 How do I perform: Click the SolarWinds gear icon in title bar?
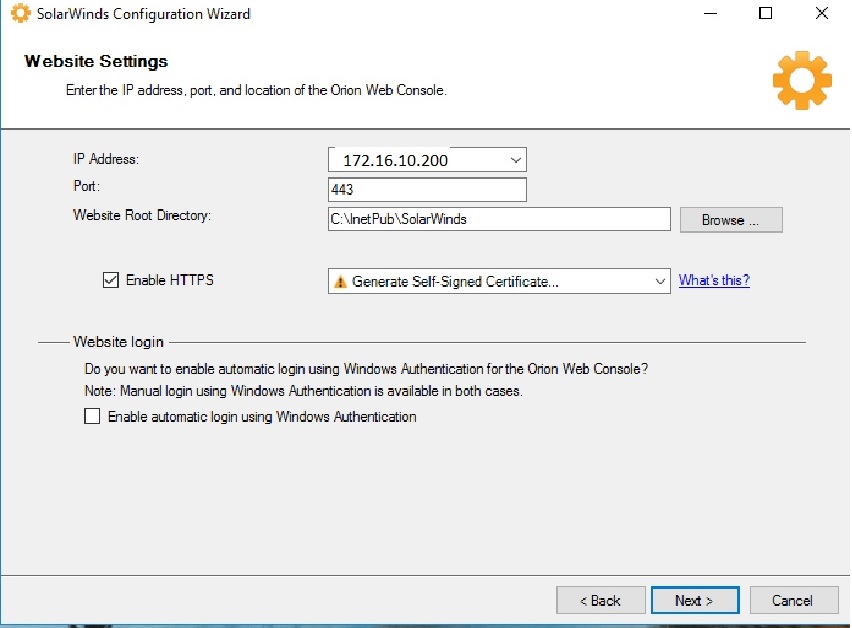tap(20, 13)
